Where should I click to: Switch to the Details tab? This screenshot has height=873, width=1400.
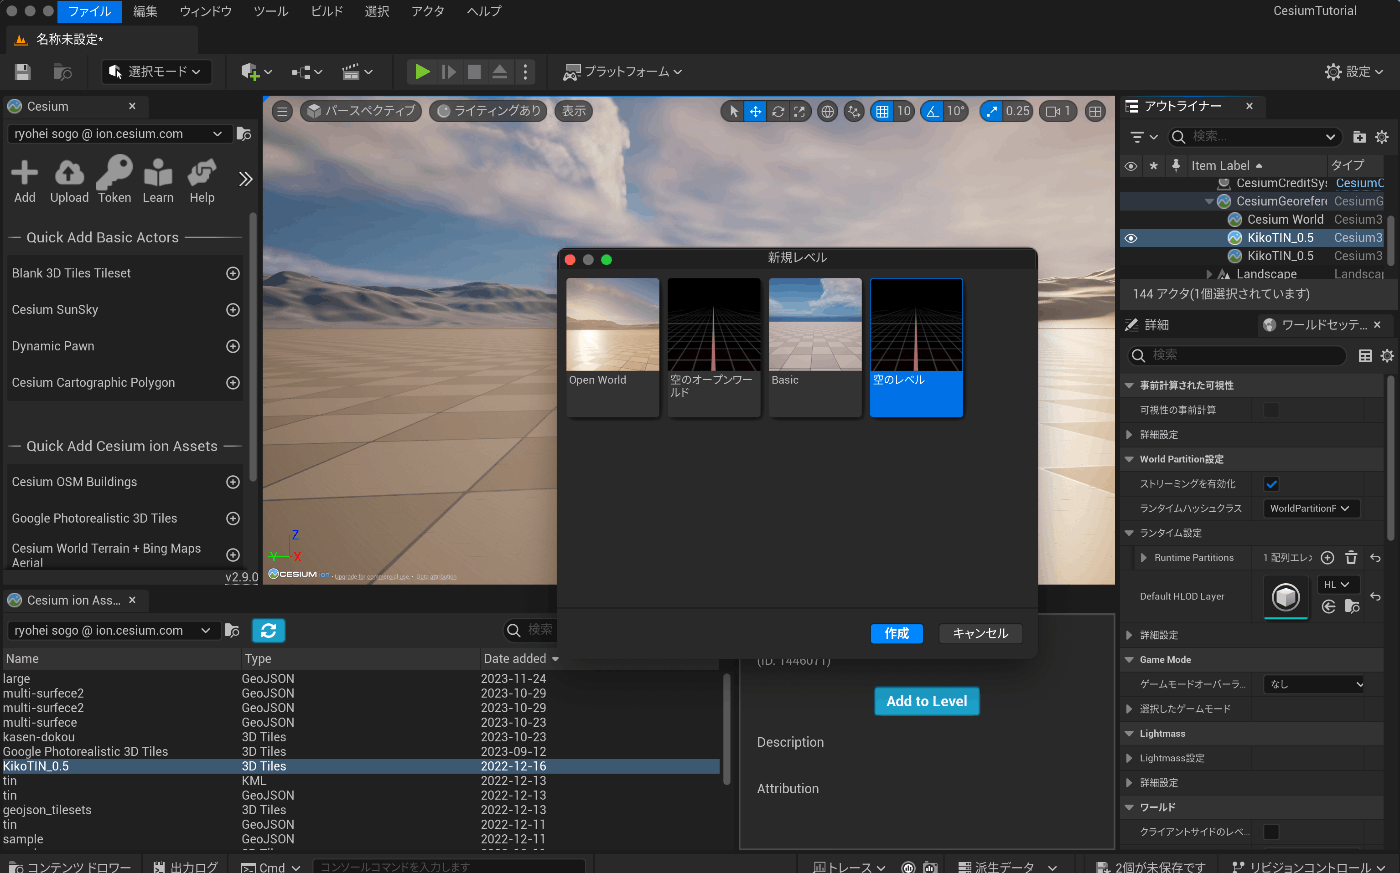tap(1148, 325)
